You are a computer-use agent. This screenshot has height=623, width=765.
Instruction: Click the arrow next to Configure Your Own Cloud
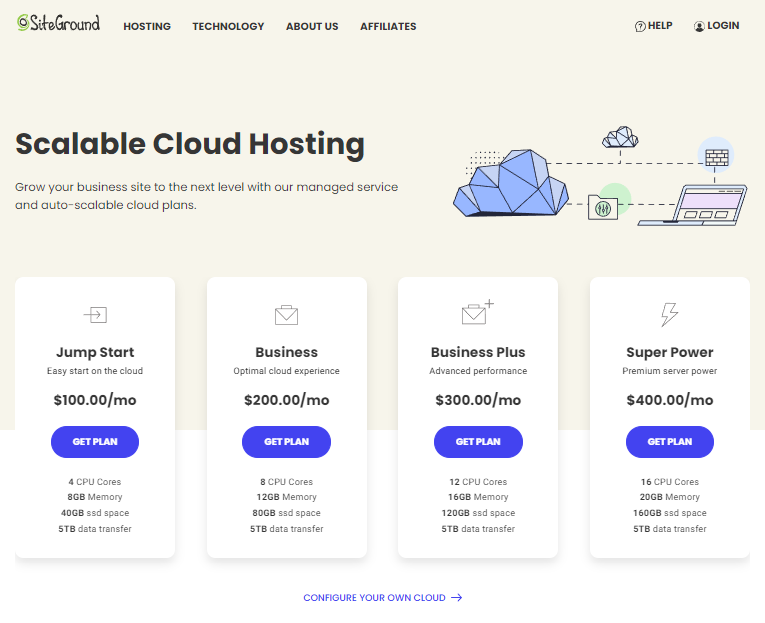tap(457, 598)
